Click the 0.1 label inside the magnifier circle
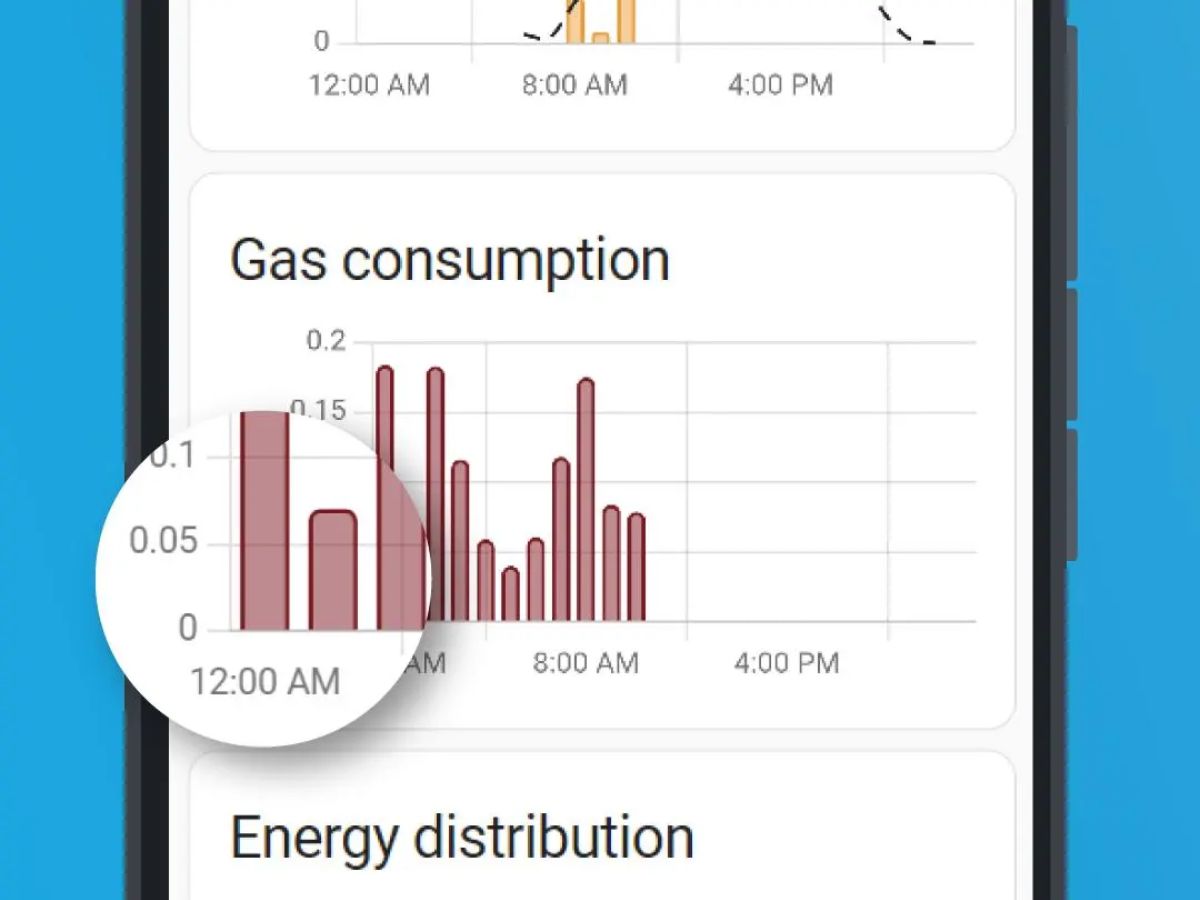This screenshot has width=1200, height=900. [x=172, y=457]
